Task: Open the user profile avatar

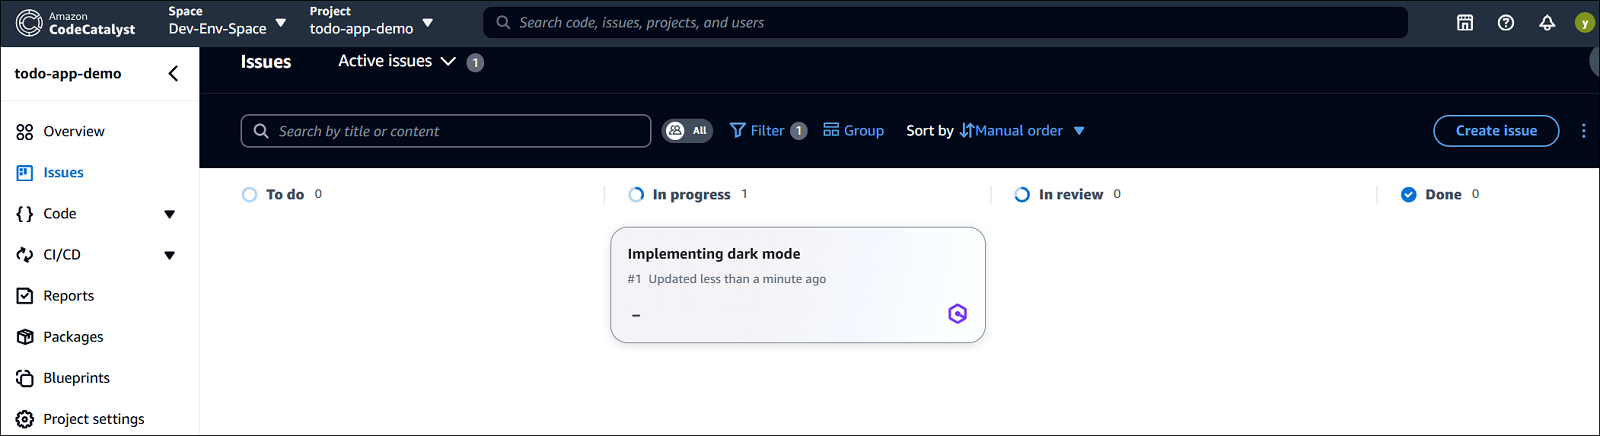Action: point(1584,23)
